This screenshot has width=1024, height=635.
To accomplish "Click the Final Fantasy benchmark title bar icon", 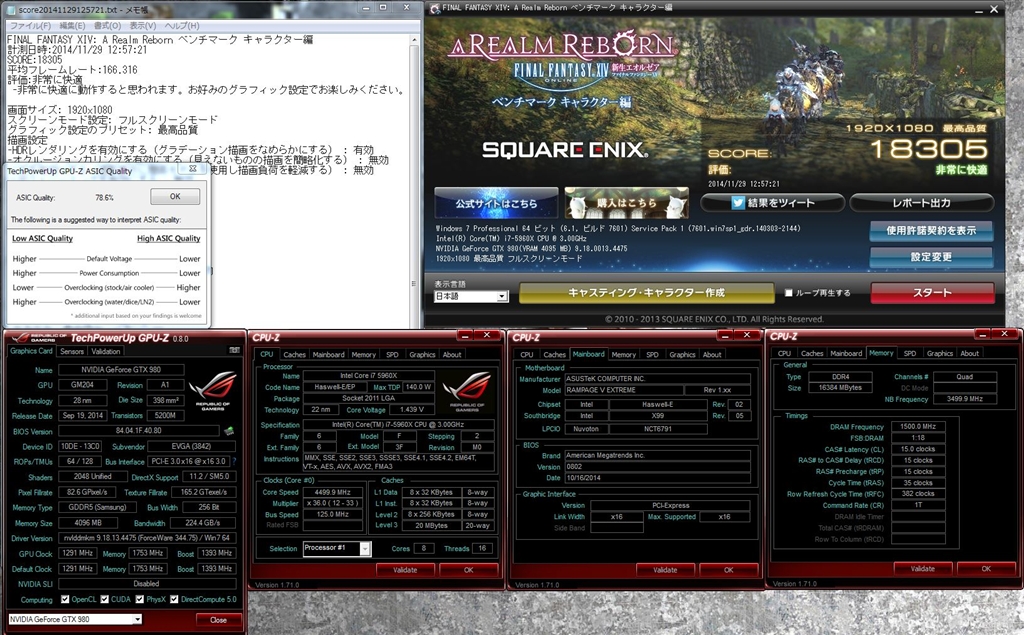I will [435, 8].
